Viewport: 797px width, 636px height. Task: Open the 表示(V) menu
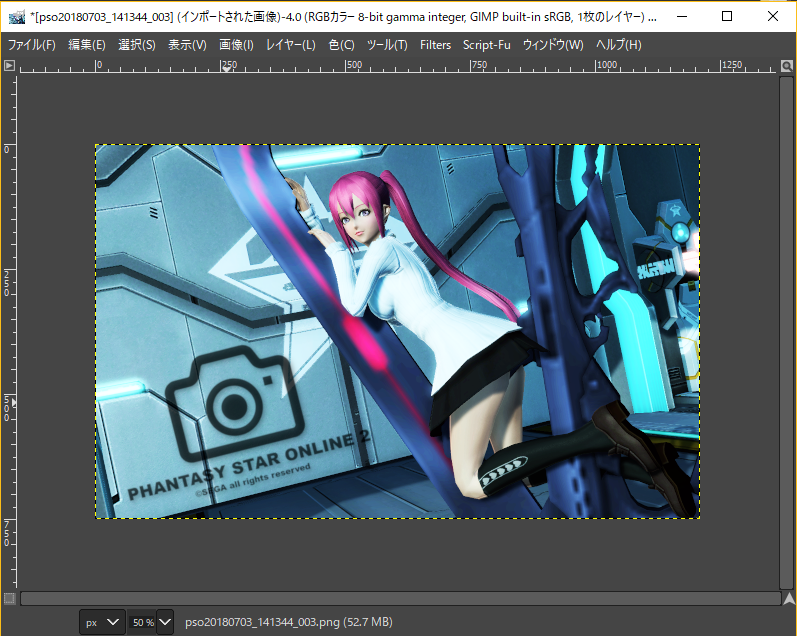pyautogui.click(x=187, y=45)
